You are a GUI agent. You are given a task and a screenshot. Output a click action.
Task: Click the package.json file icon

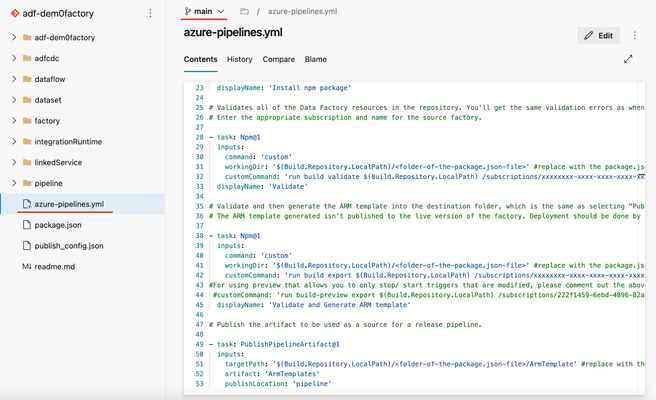27,225
